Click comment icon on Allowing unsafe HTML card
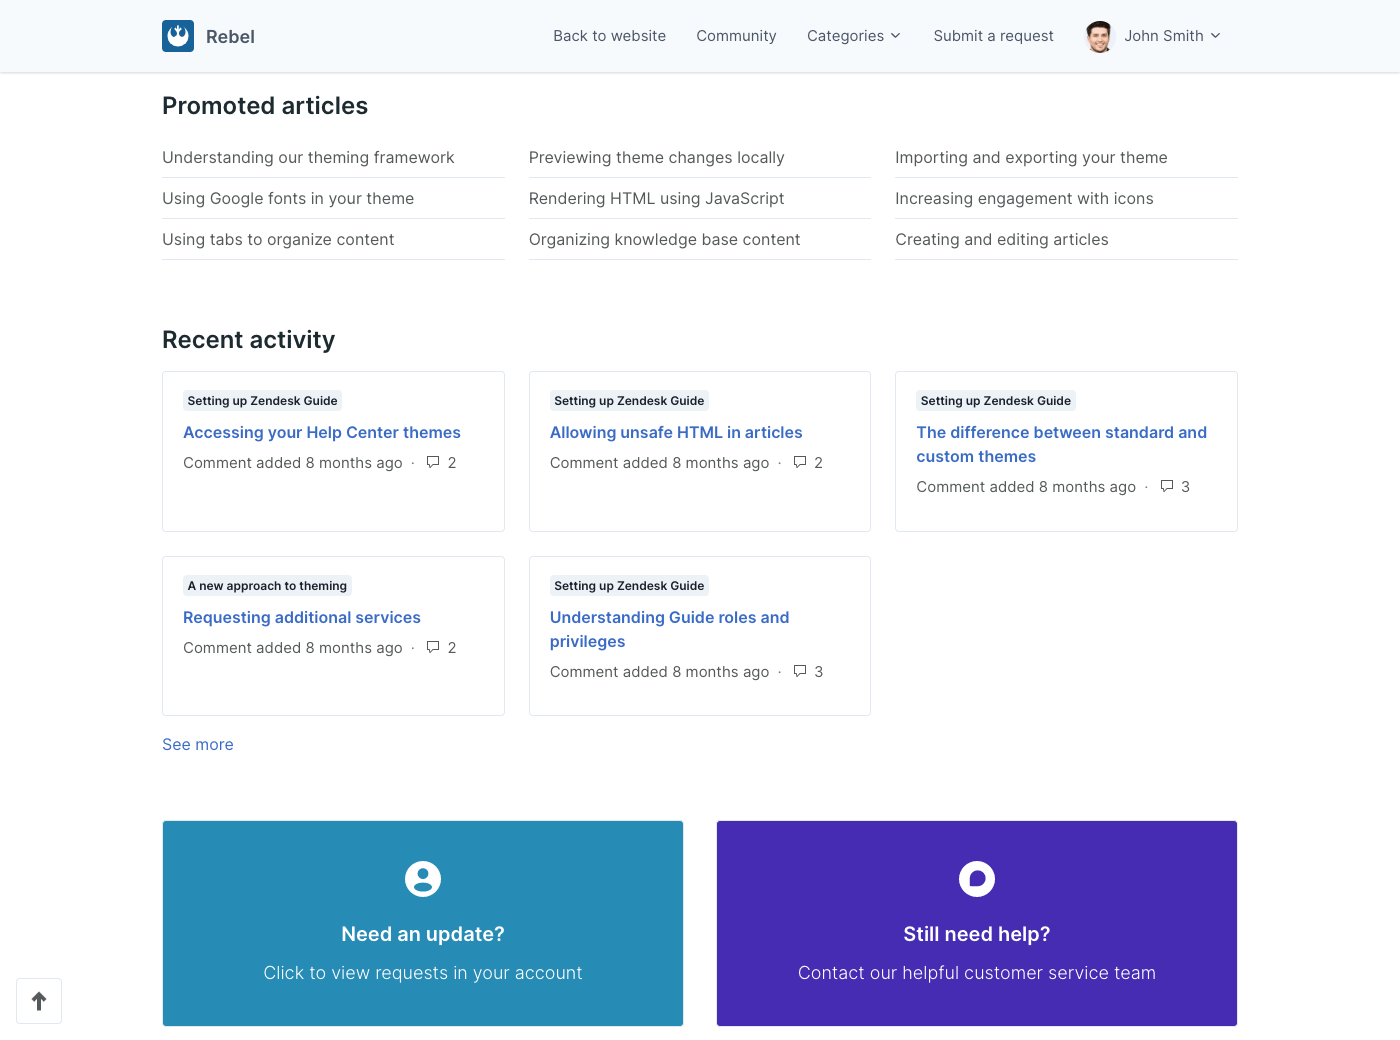 coord(800,462)
